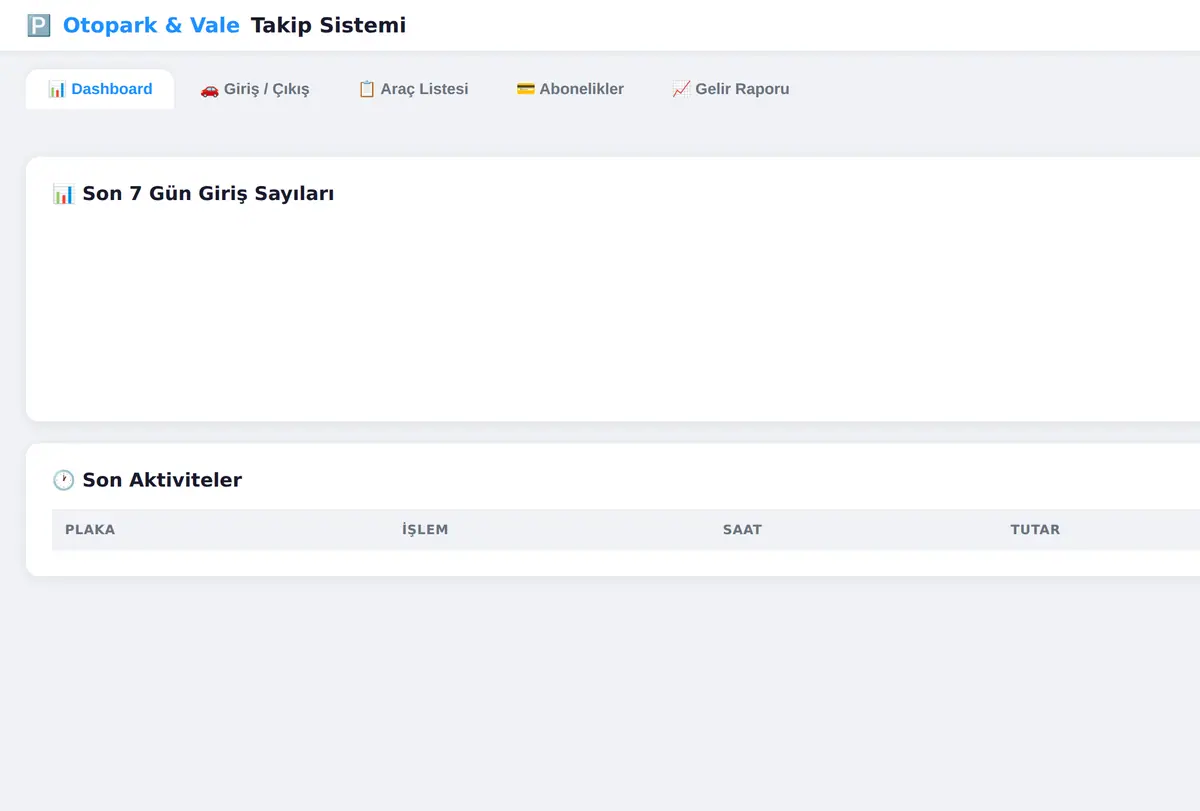The image size is (1200, 811).
Task: Click the bar chart icon beside Son 7 Gün
Action: tap(63, 194)
